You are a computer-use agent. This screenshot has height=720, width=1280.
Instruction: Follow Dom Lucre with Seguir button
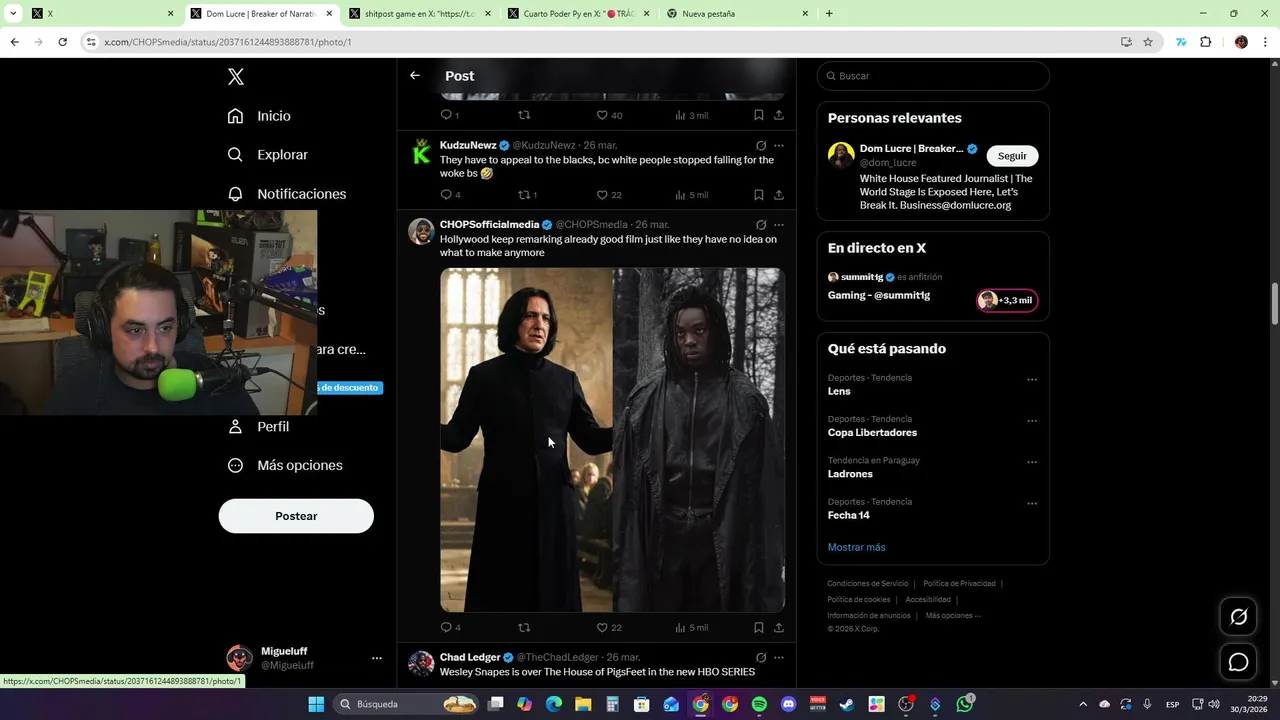click(1012, 156)
